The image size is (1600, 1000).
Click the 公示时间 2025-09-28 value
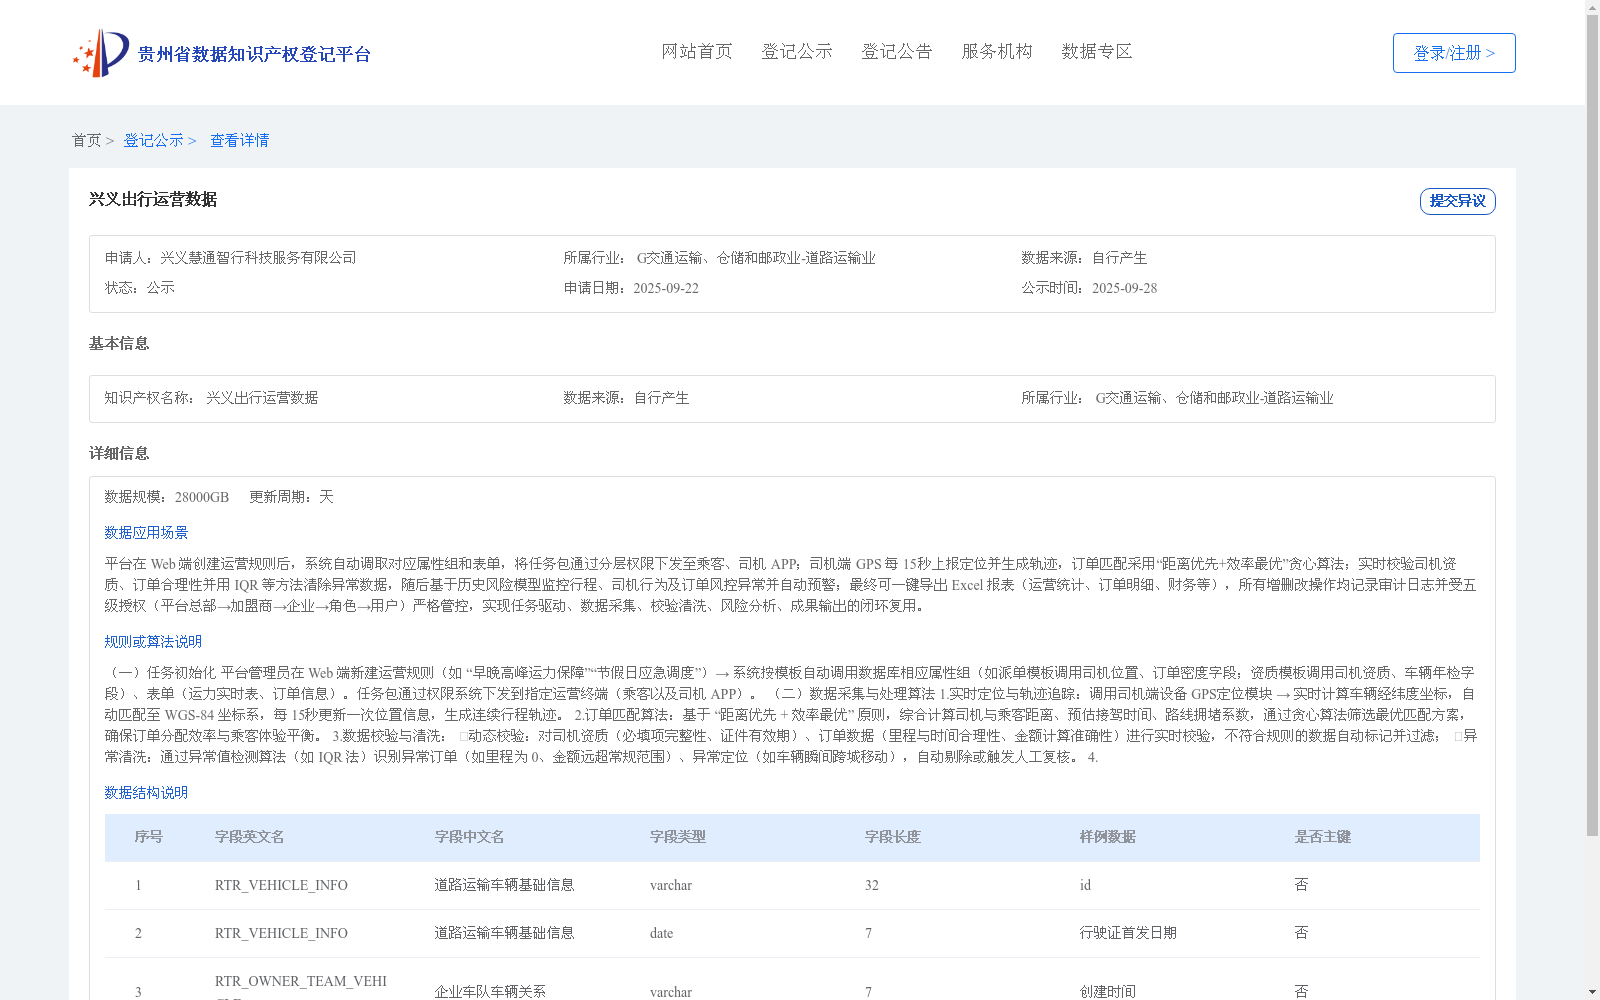[x=1124, y=288]
